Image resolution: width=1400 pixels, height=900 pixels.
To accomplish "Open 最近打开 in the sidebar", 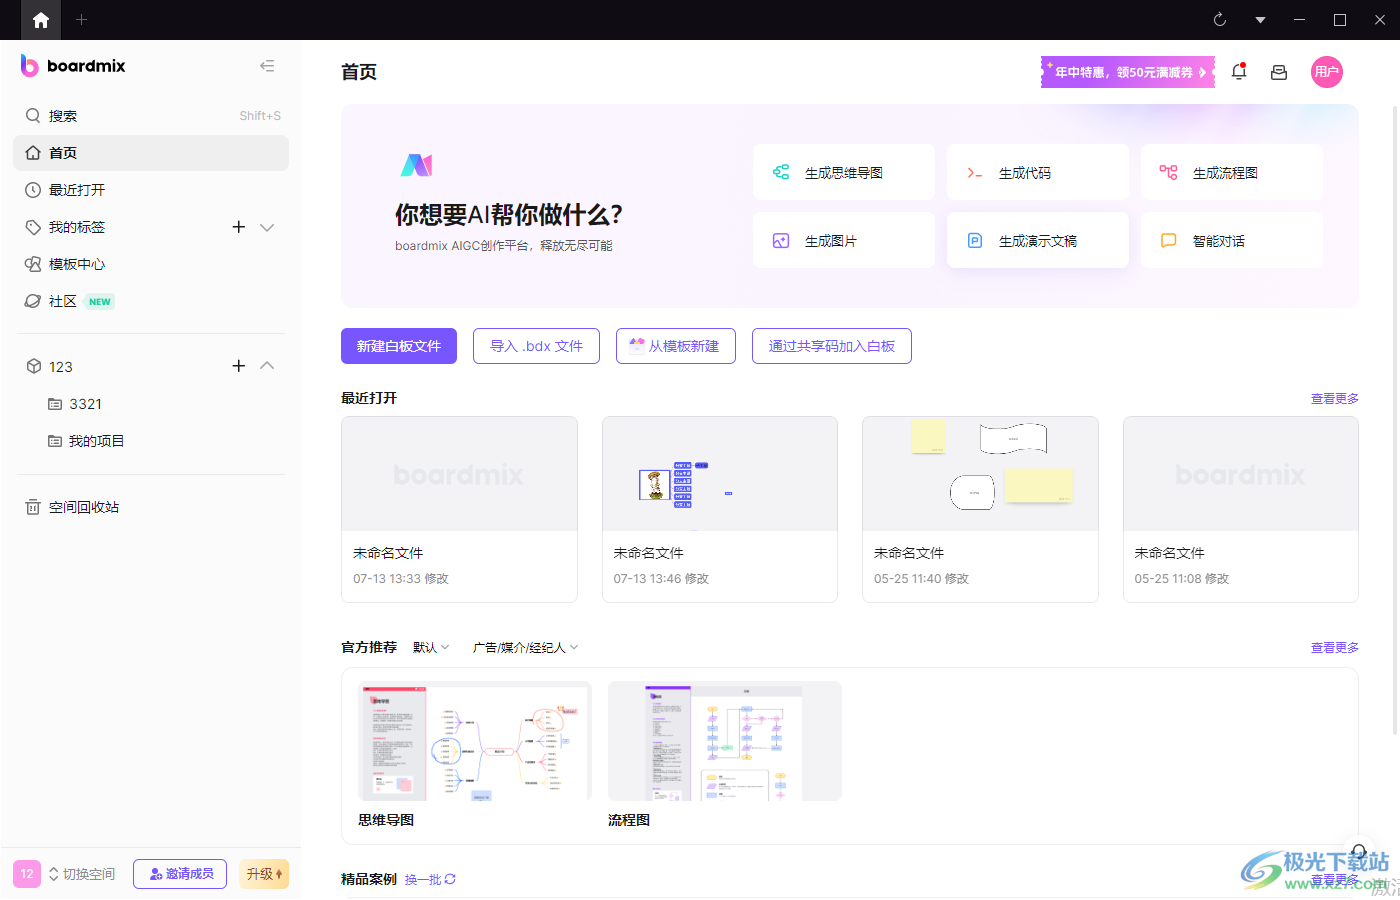I will click(151, 190).
